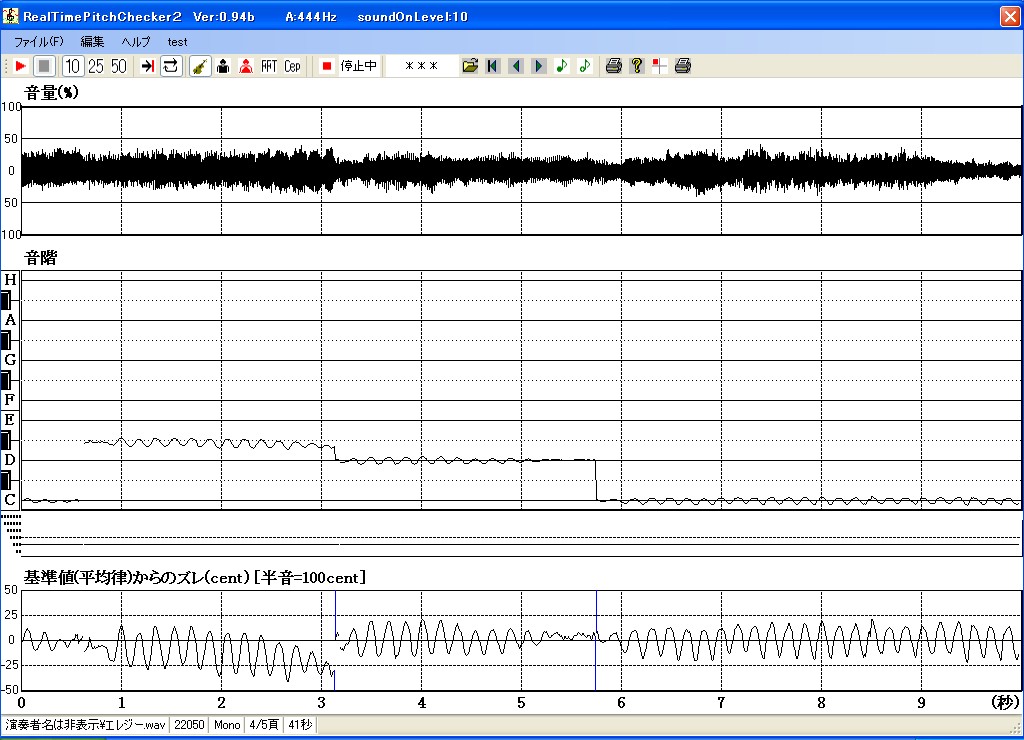The height and width of the screenshot is (740, 1024).
Task: Click the D key on the scale keyboard
Action: coord(10,460)
